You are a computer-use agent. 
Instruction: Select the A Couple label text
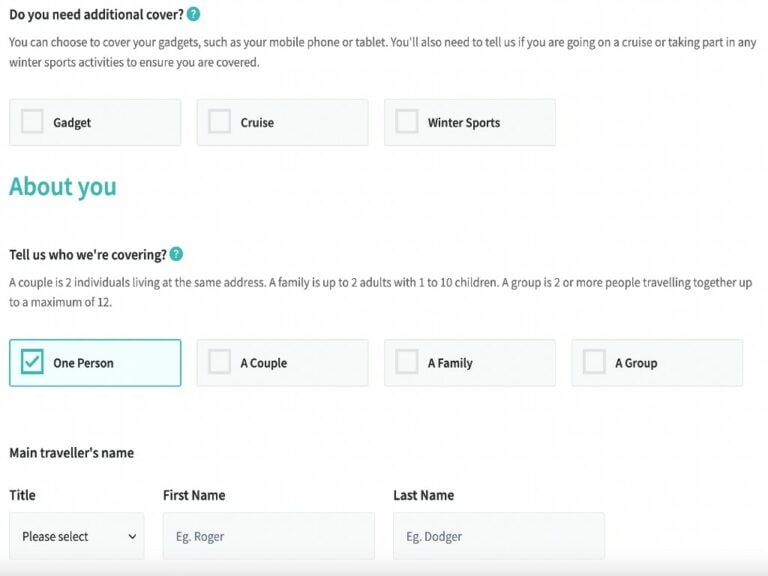click(x=264, y=363)
